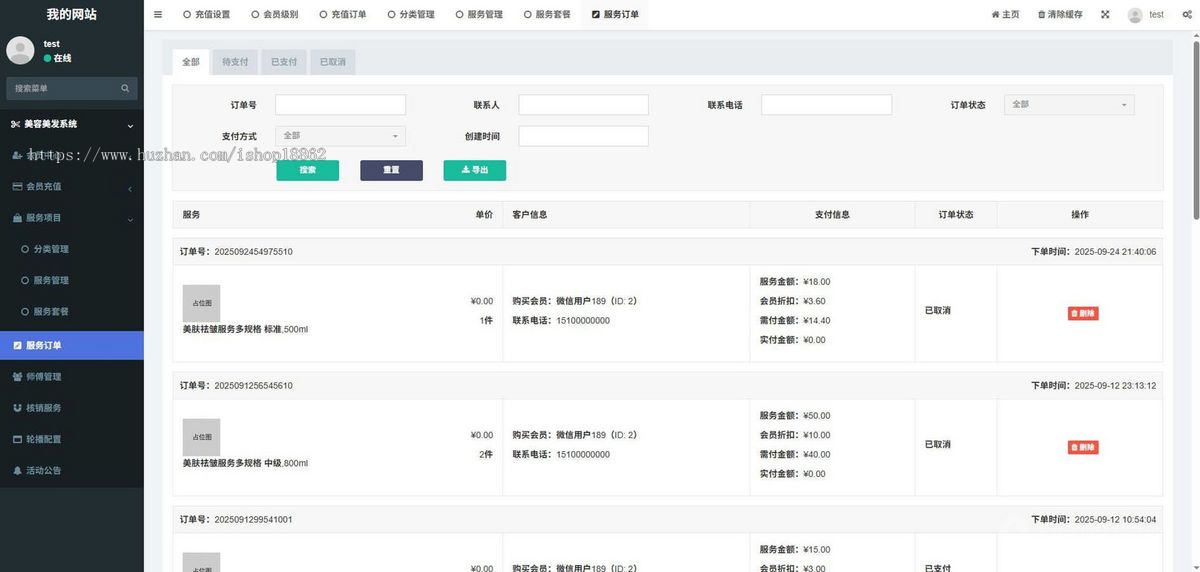This screenshot has height=572, width=1200.
Task: Click 会员折扣 ¥10.00 value
Action: 817,435
